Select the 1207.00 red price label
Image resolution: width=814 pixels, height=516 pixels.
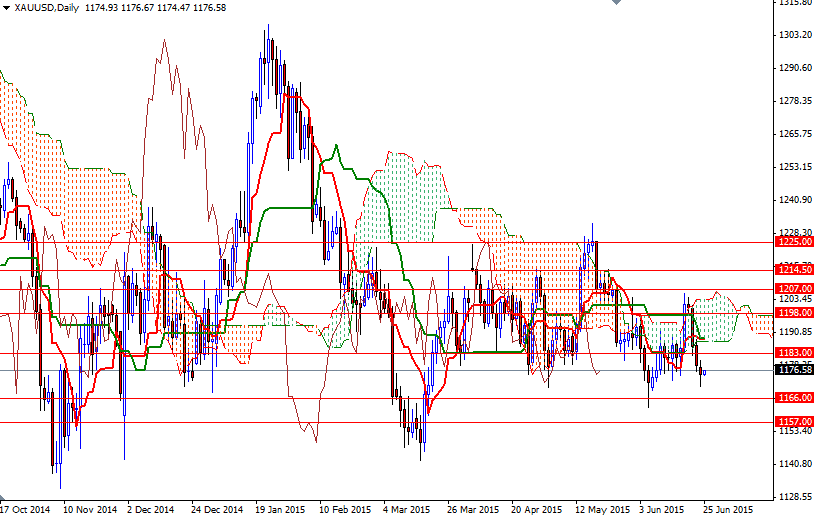[792, 288]
